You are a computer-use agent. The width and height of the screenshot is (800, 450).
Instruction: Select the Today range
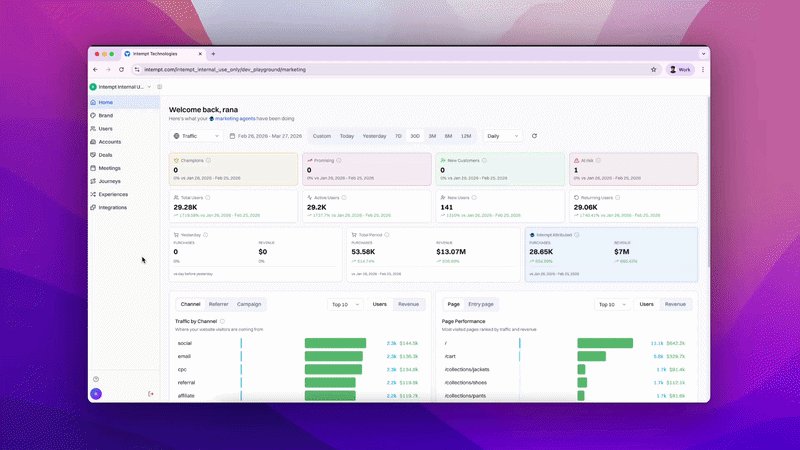pos(347,136)
